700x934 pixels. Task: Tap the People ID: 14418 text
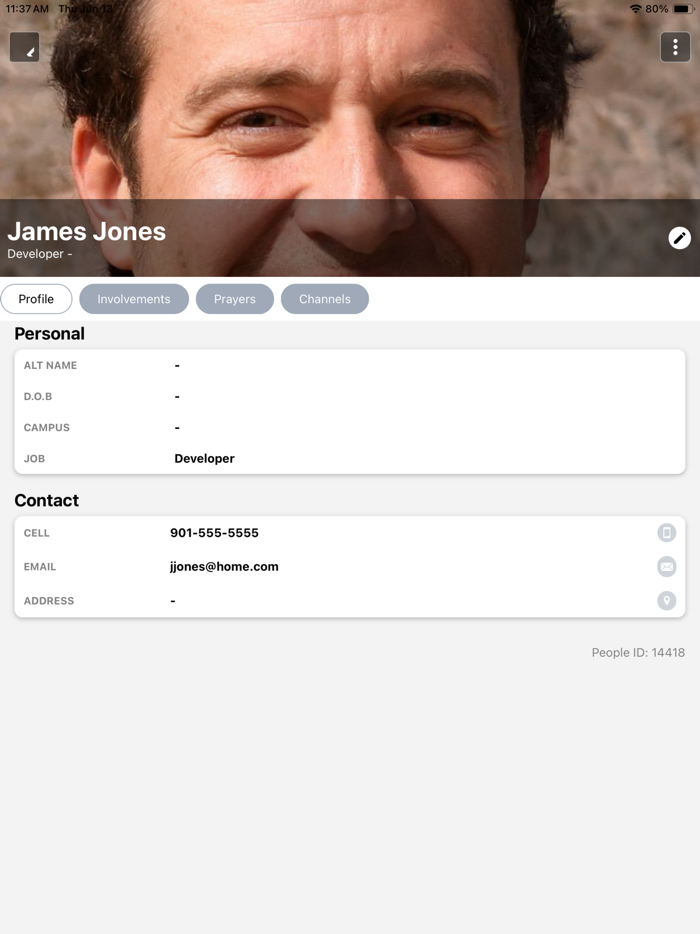(x=638, y=652)
